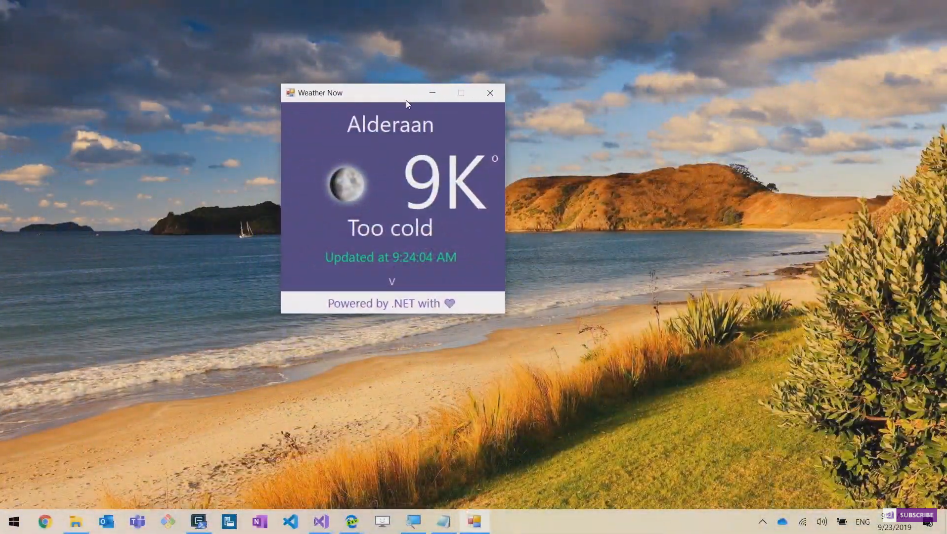Screen dimensions: 947x534
Task: Open Microsoft Teams from the taskbar
Action: point(137,522)
